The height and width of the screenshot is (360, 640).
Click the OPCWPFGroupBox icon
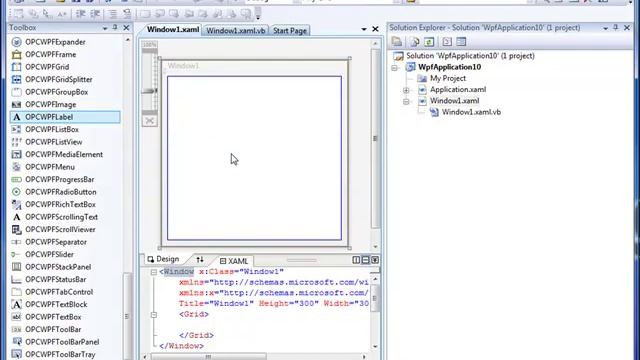[16, 92]
